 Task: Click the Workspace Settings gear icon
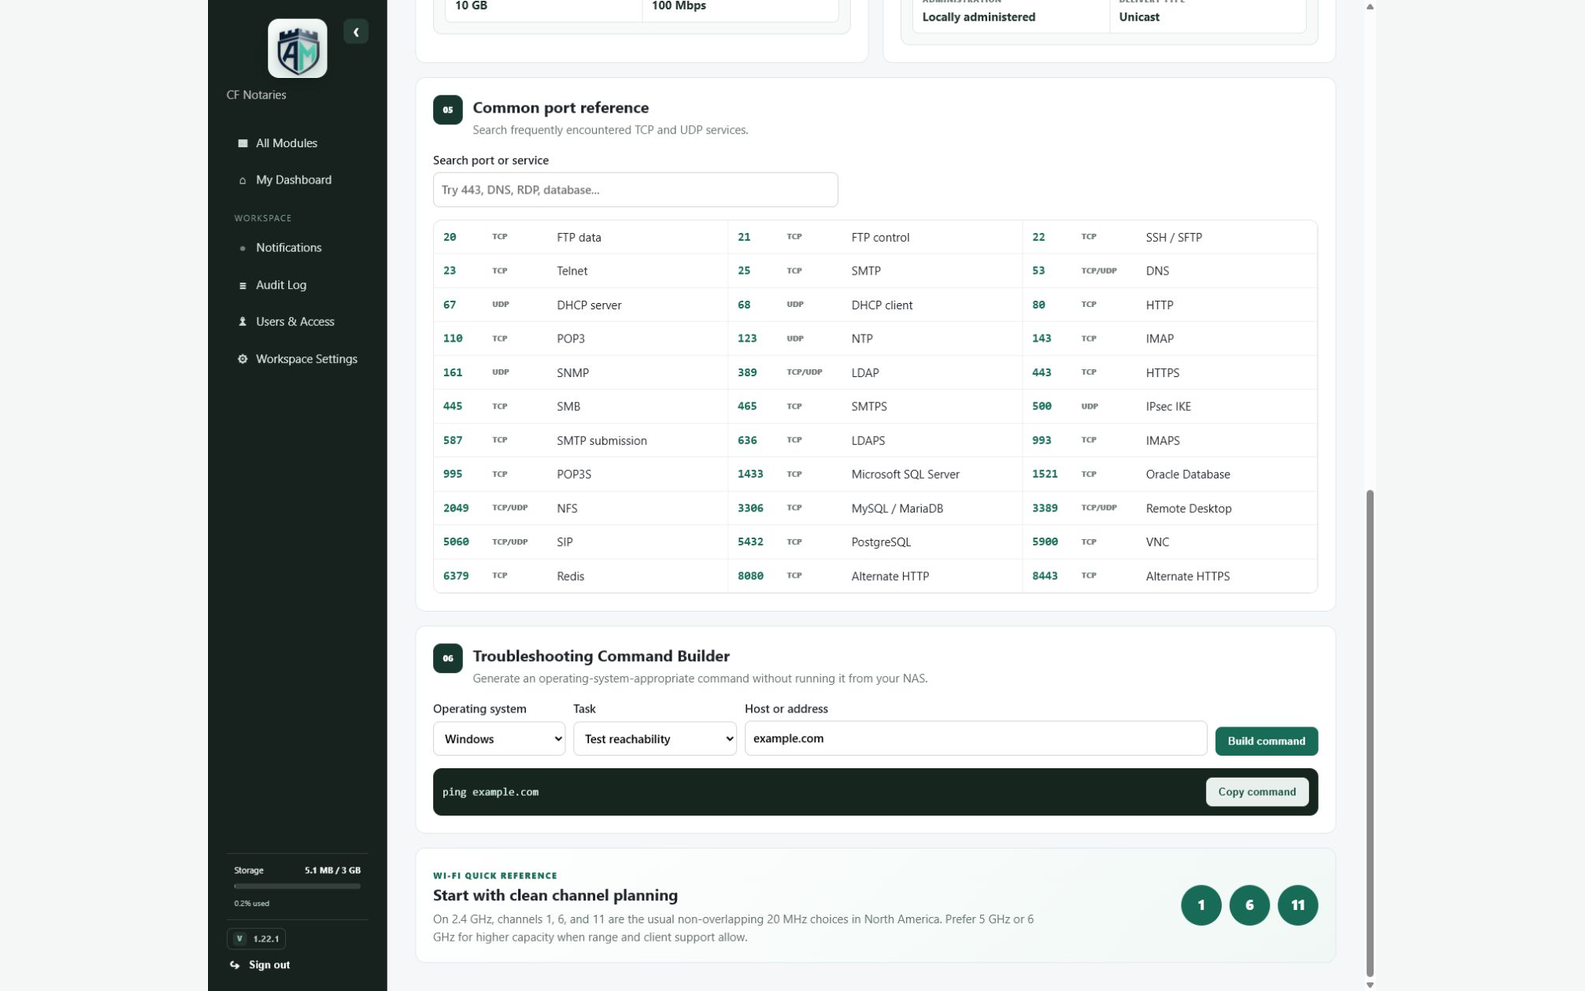(x=242, y=359)
